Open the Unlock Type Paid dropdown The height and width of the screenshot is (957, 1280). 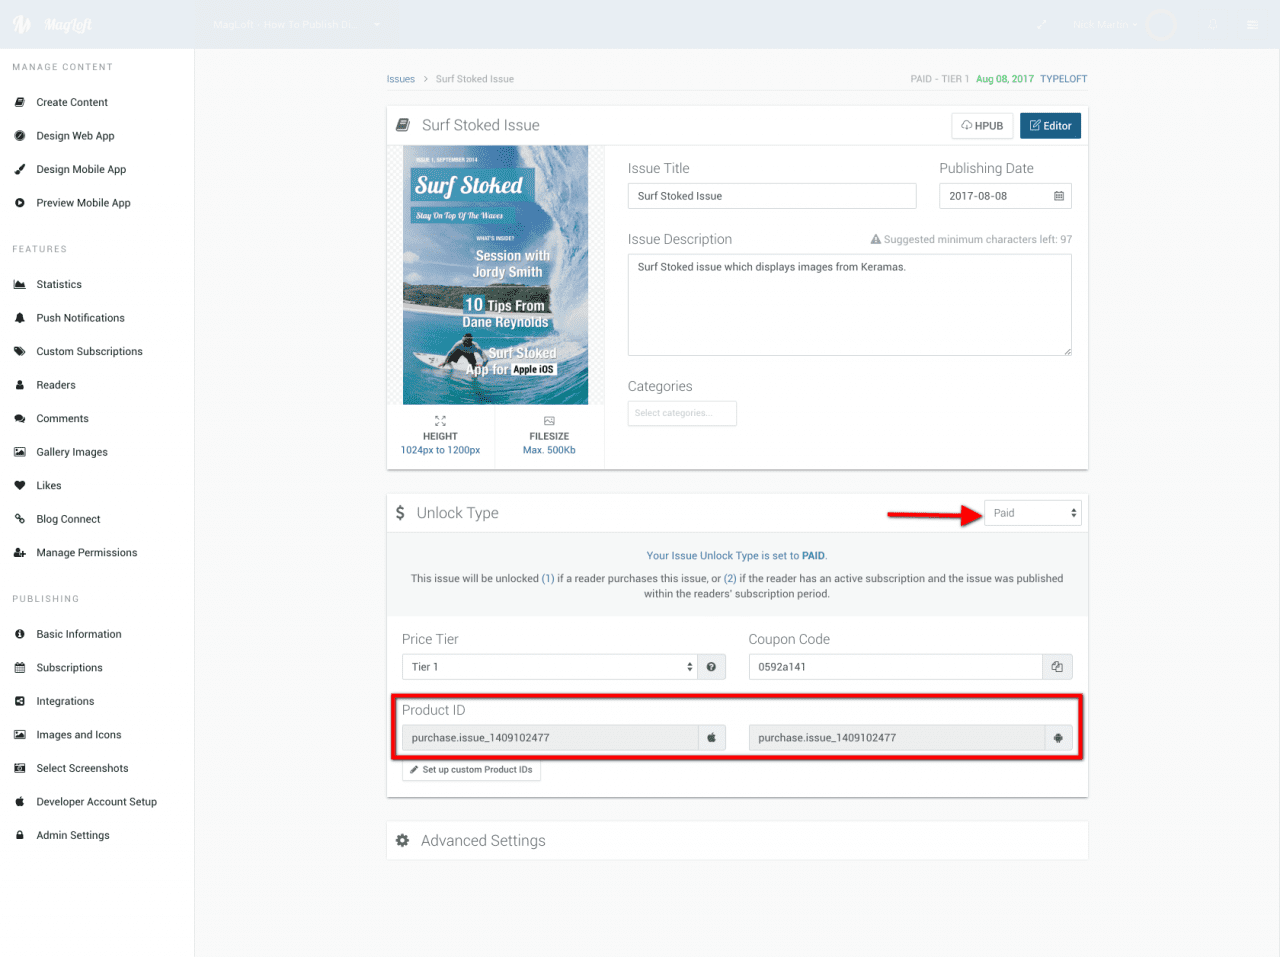pyautogui.click(x=1033, y=513)
